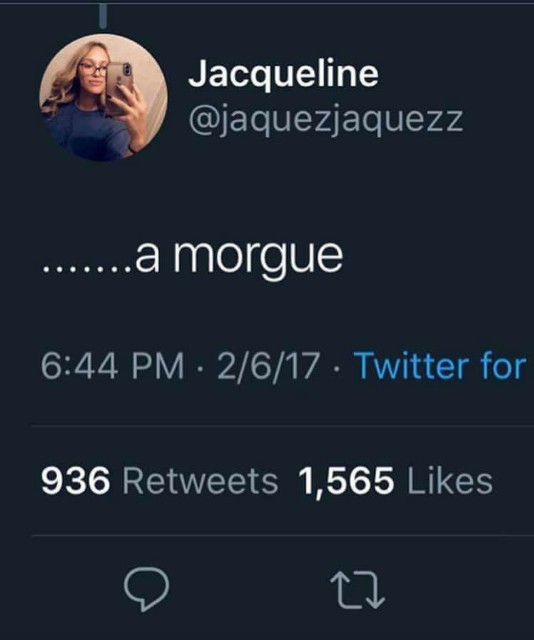Click the divider line above retweet counts
534x640 pixels.
coord(283,426)
